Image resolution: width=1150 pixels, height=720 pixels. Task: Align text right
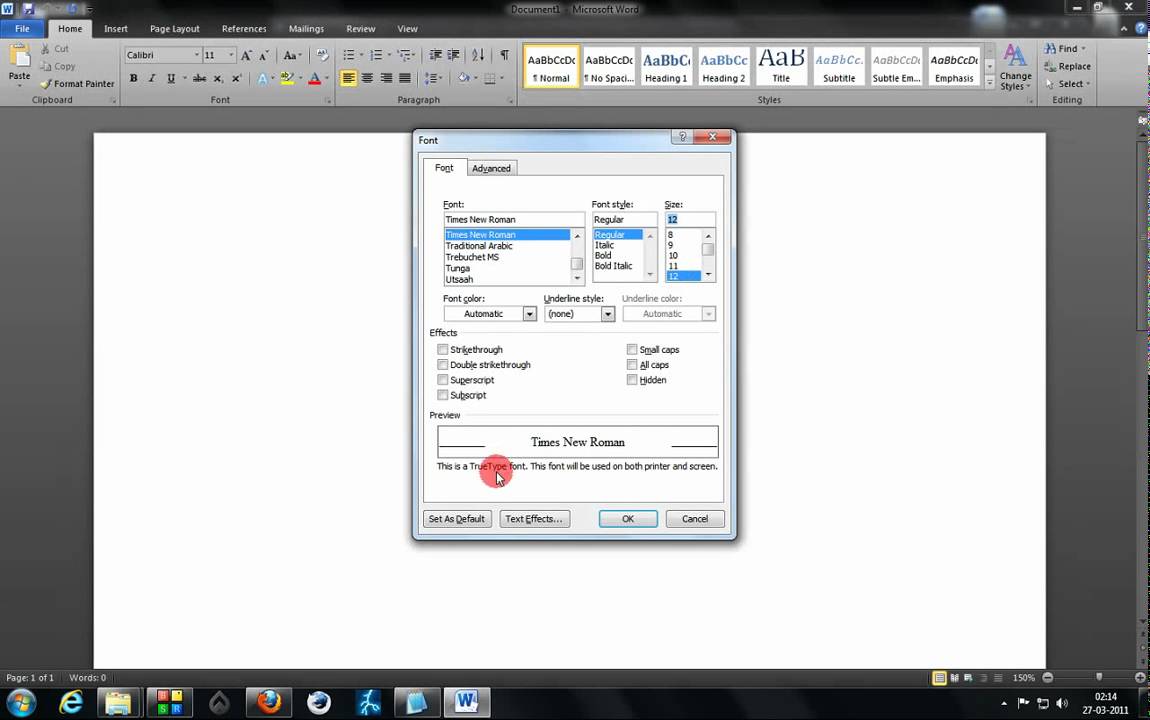(386, 78)
